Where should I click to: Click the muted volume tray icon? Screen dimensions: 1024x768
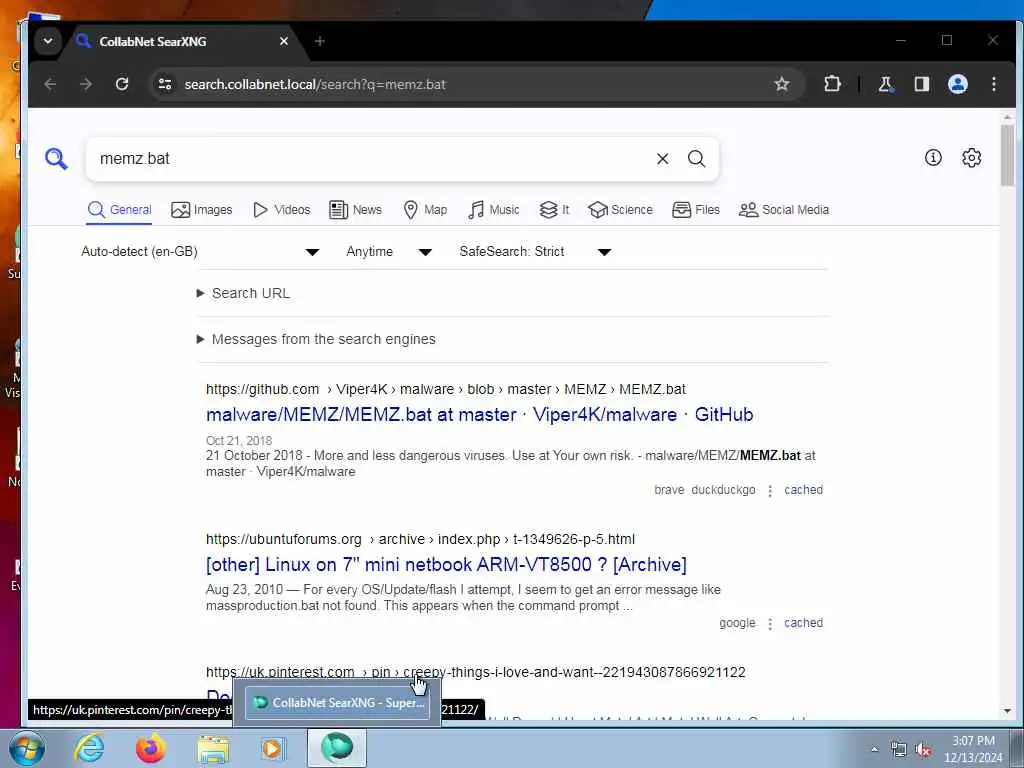click(x=923, y=749)
